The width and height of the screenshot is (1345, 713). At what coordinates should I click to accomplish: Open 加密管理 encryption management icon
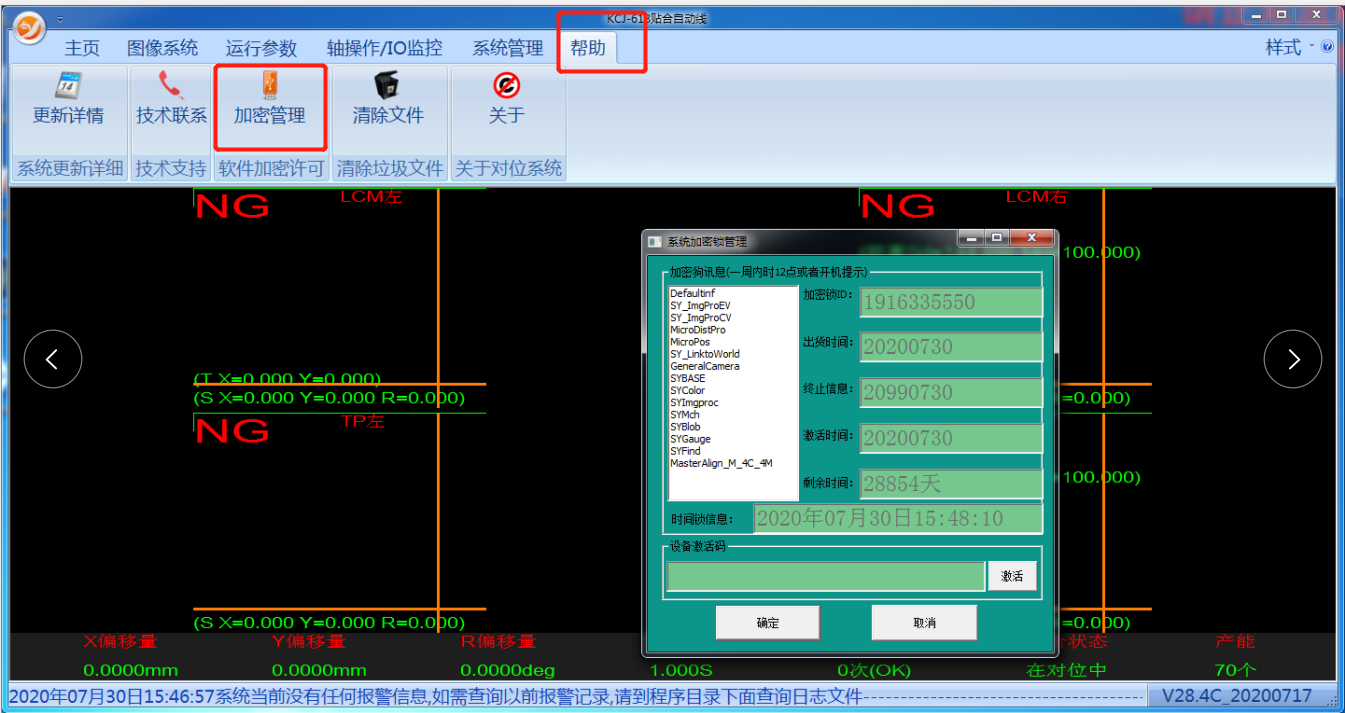pos(269,86)
